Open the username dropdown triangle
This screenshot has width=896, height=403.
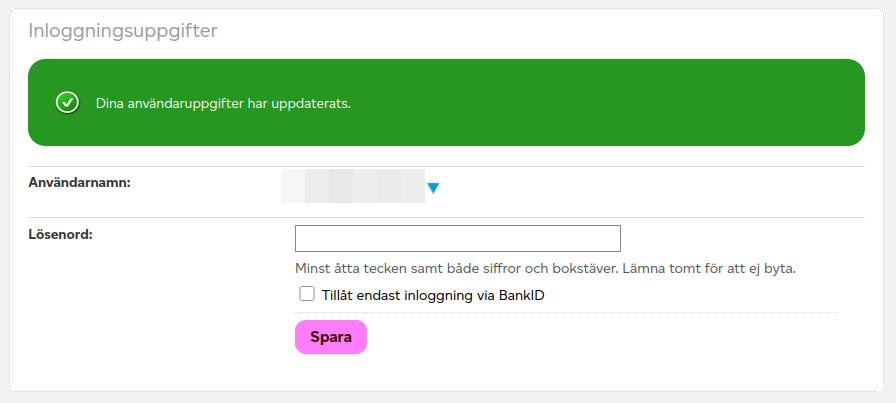click(433, 187)
